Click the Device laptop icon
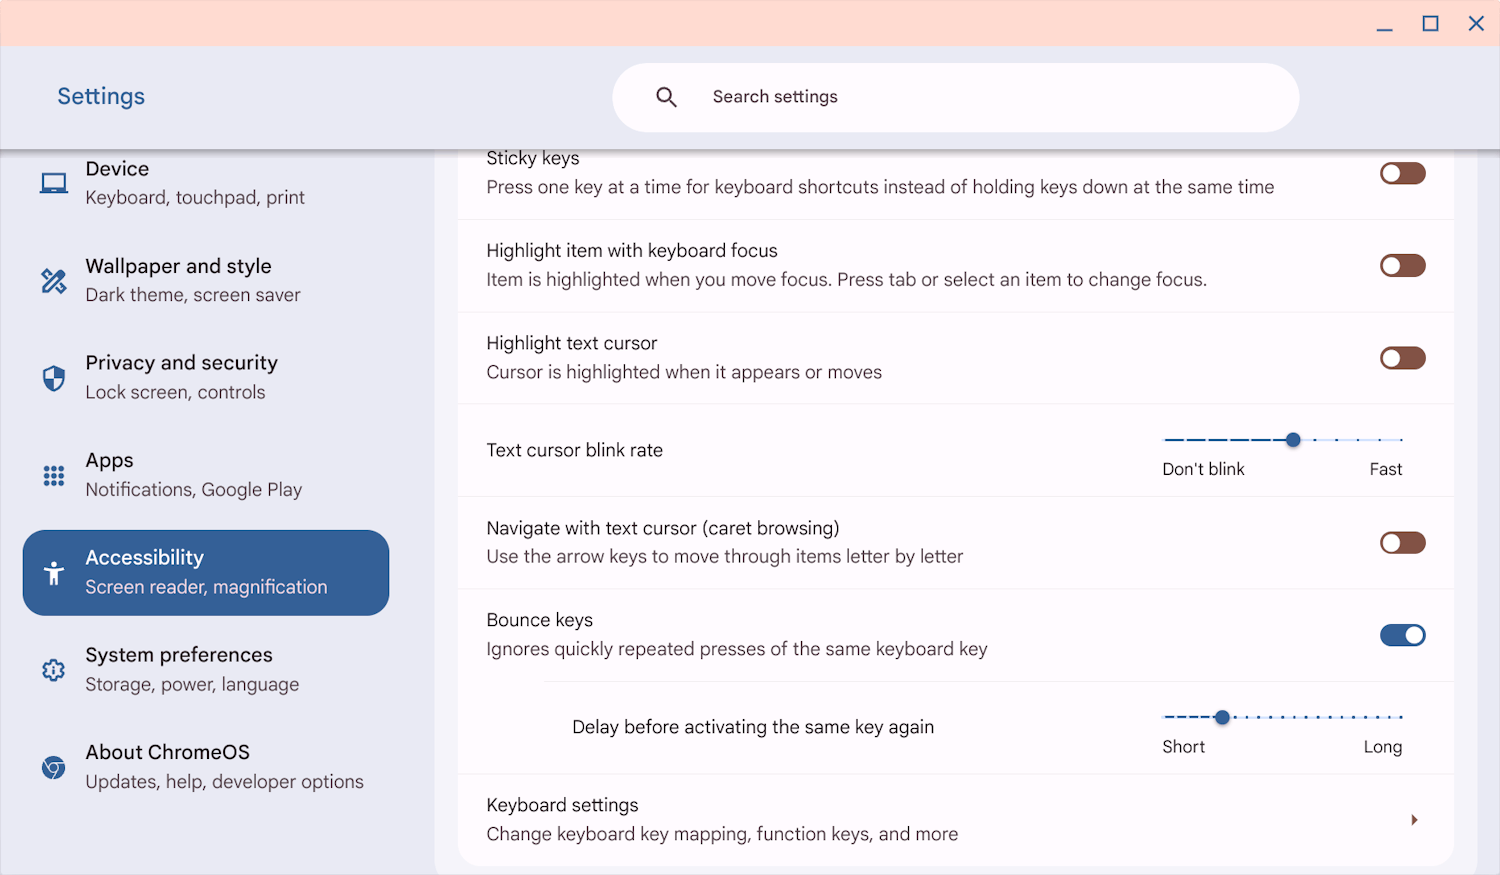 tap(52, 182)
